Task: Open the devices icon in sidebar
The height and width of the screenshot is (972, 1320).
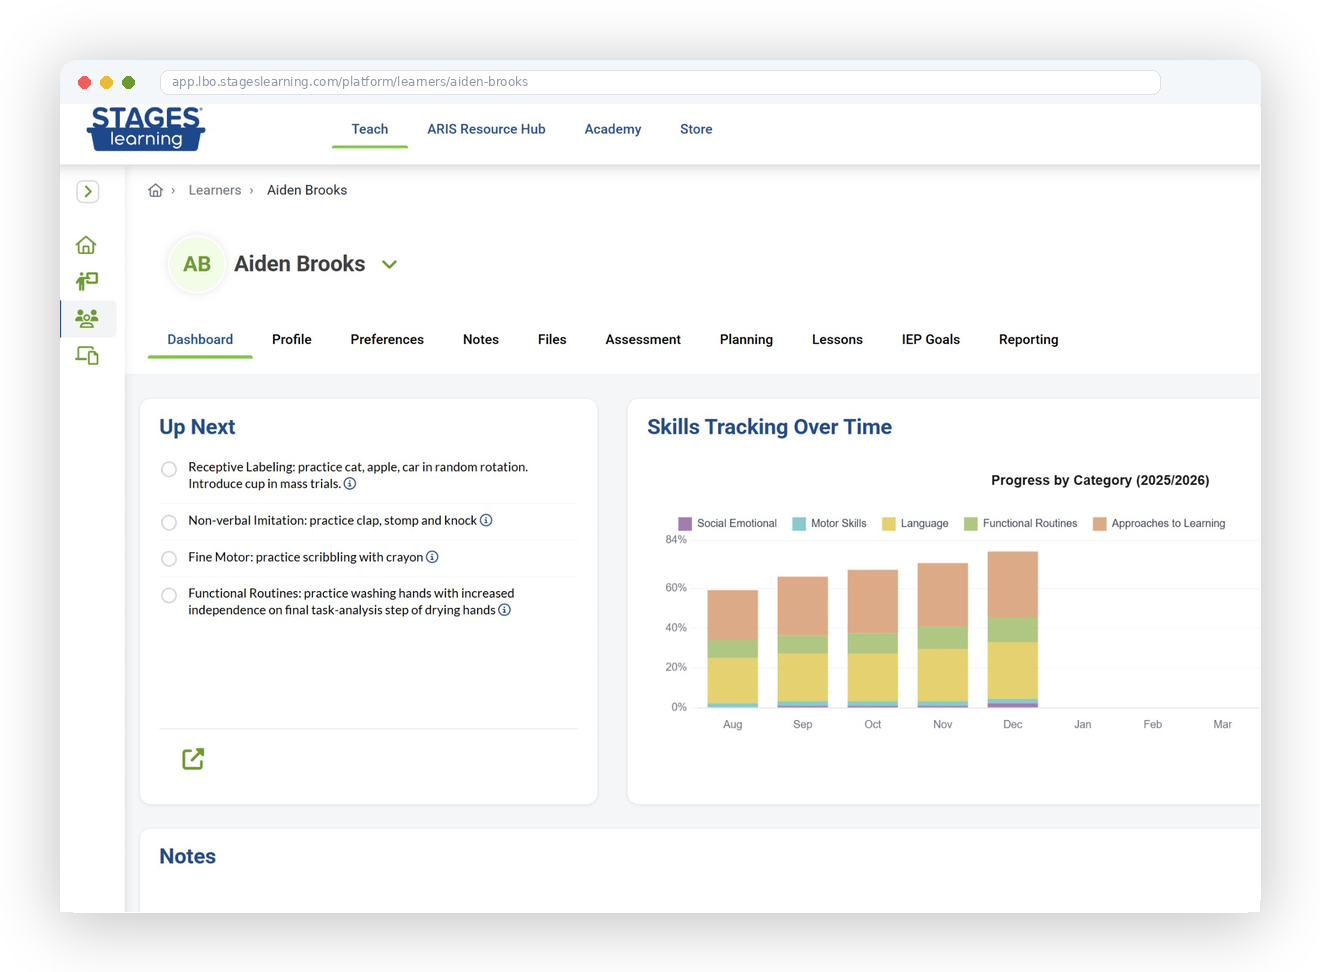Action: click(x=87, y=356)
